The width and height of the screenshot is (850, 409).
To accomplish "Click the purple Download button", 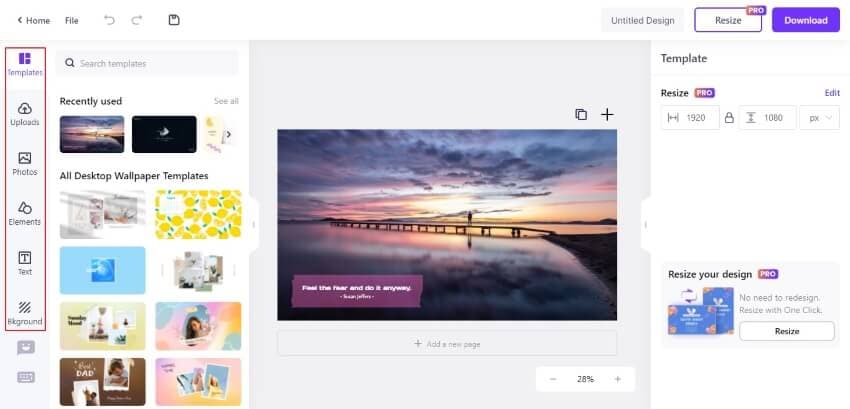I will click(x=806, y=20).
